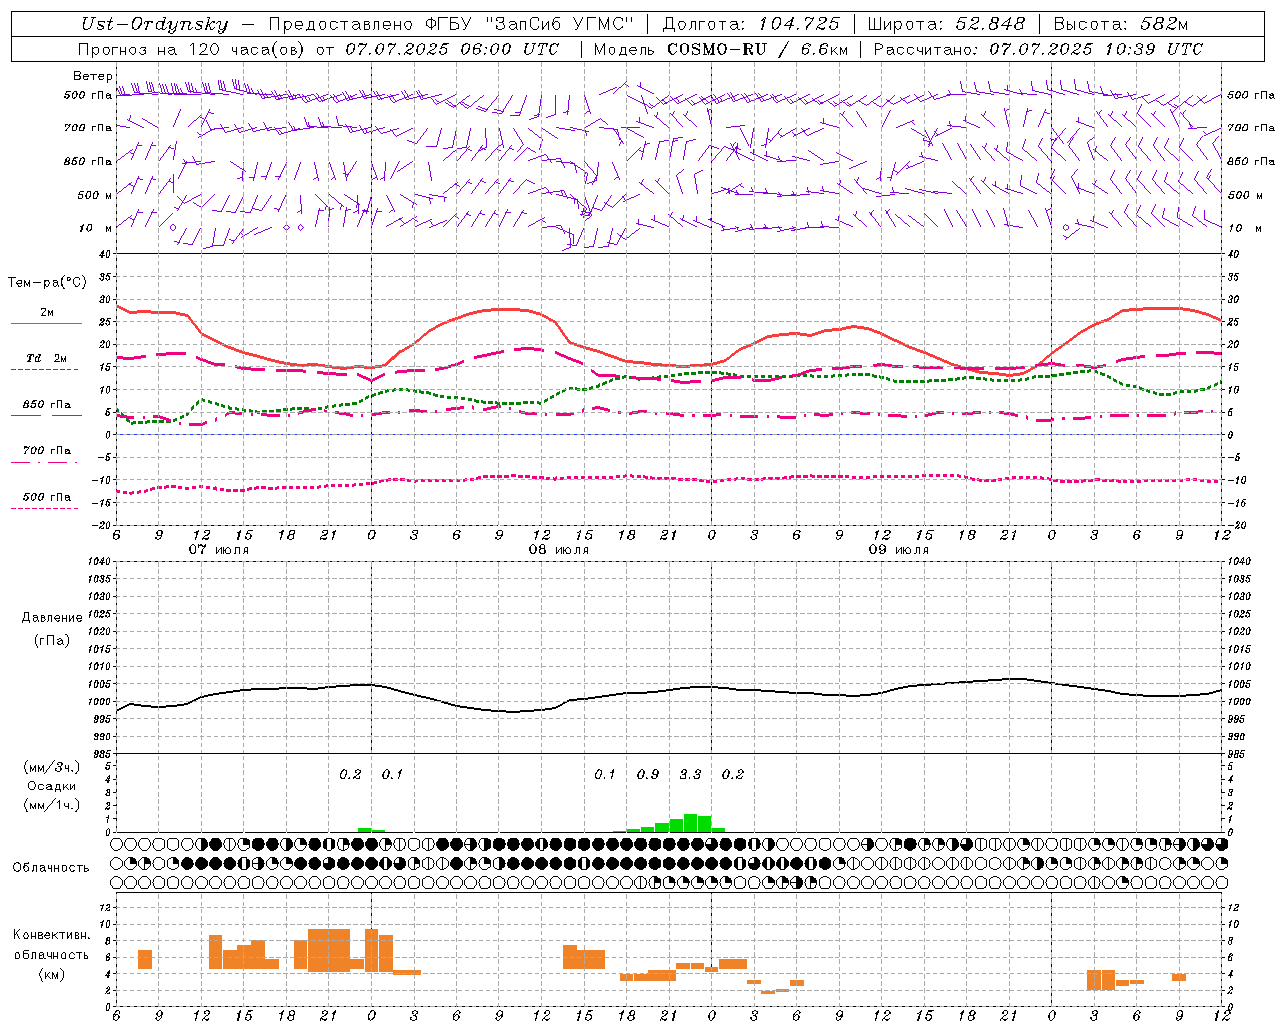
Task: Click the Ветер wind panel label
Action: point(92,76)
